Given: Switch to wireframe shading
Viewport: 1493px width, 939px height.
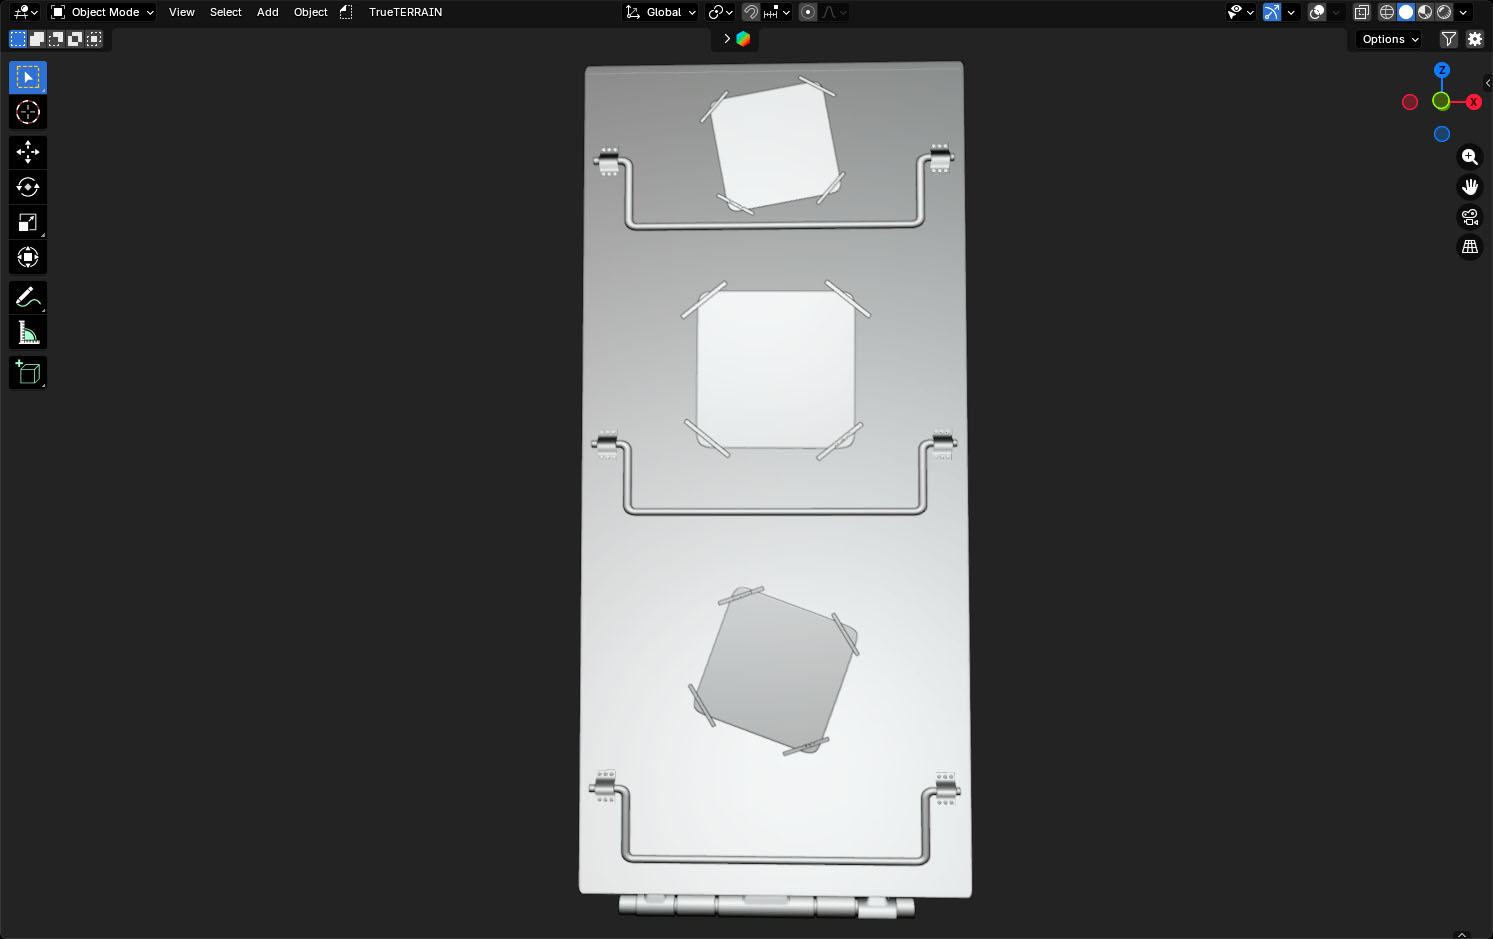Looking at the screenshot, I should [x=1387, y=12].
